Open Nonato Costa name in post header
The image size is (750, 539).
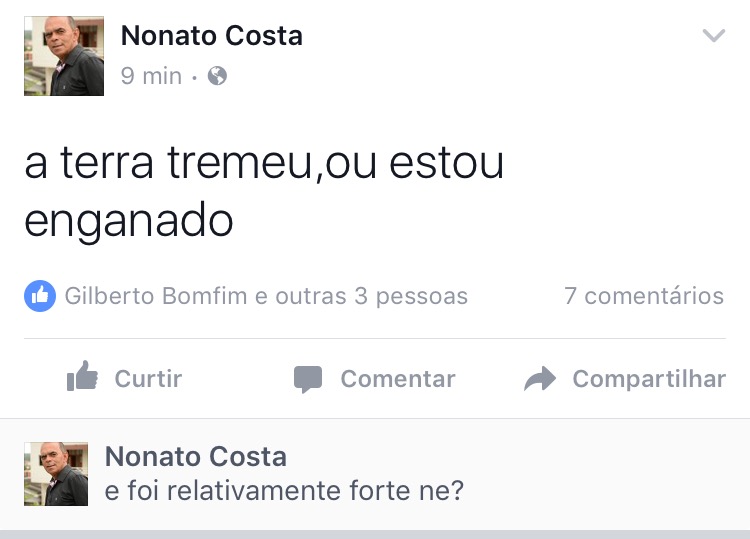click(211, 37)
